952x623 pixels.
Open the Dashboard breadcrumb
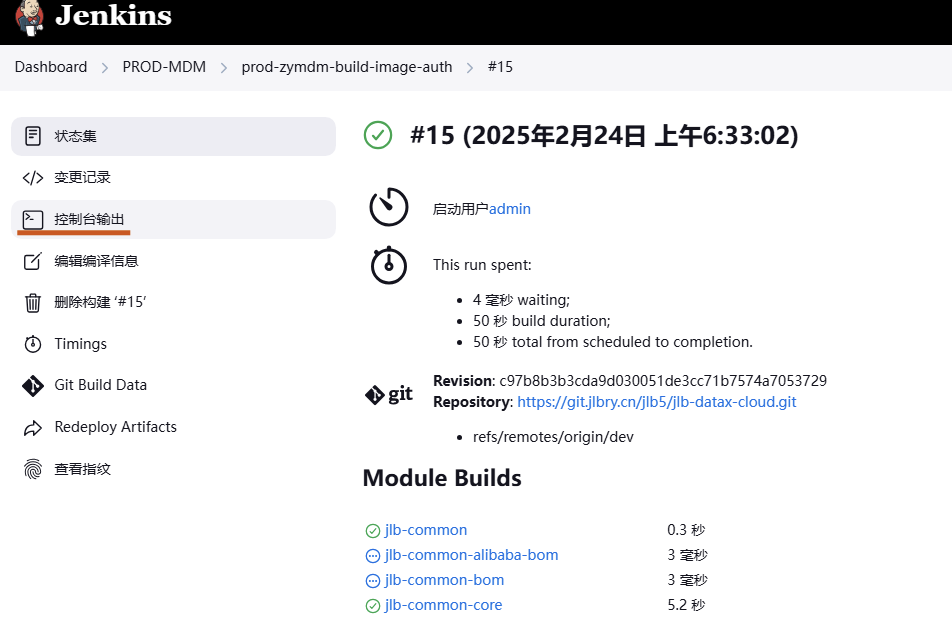(51, 67)
